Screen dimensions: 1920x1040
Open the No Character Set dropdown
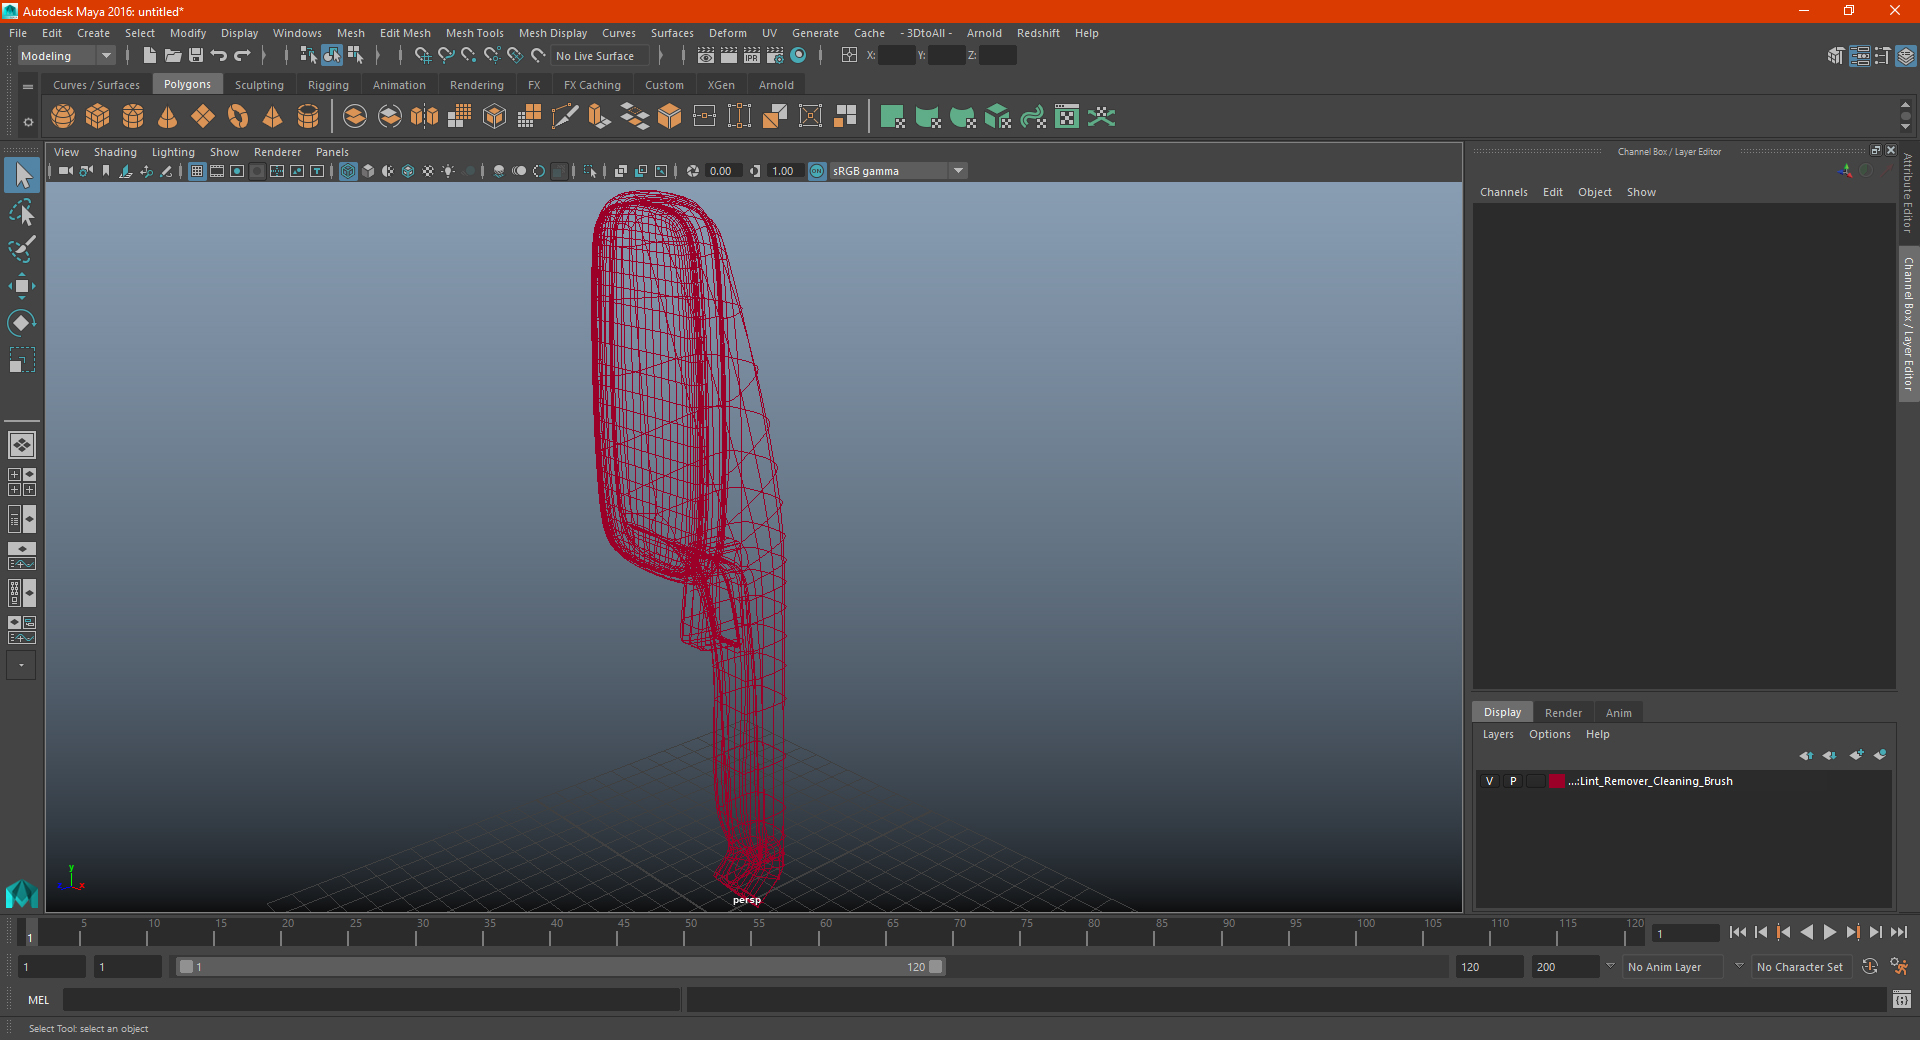point(1802,967)
